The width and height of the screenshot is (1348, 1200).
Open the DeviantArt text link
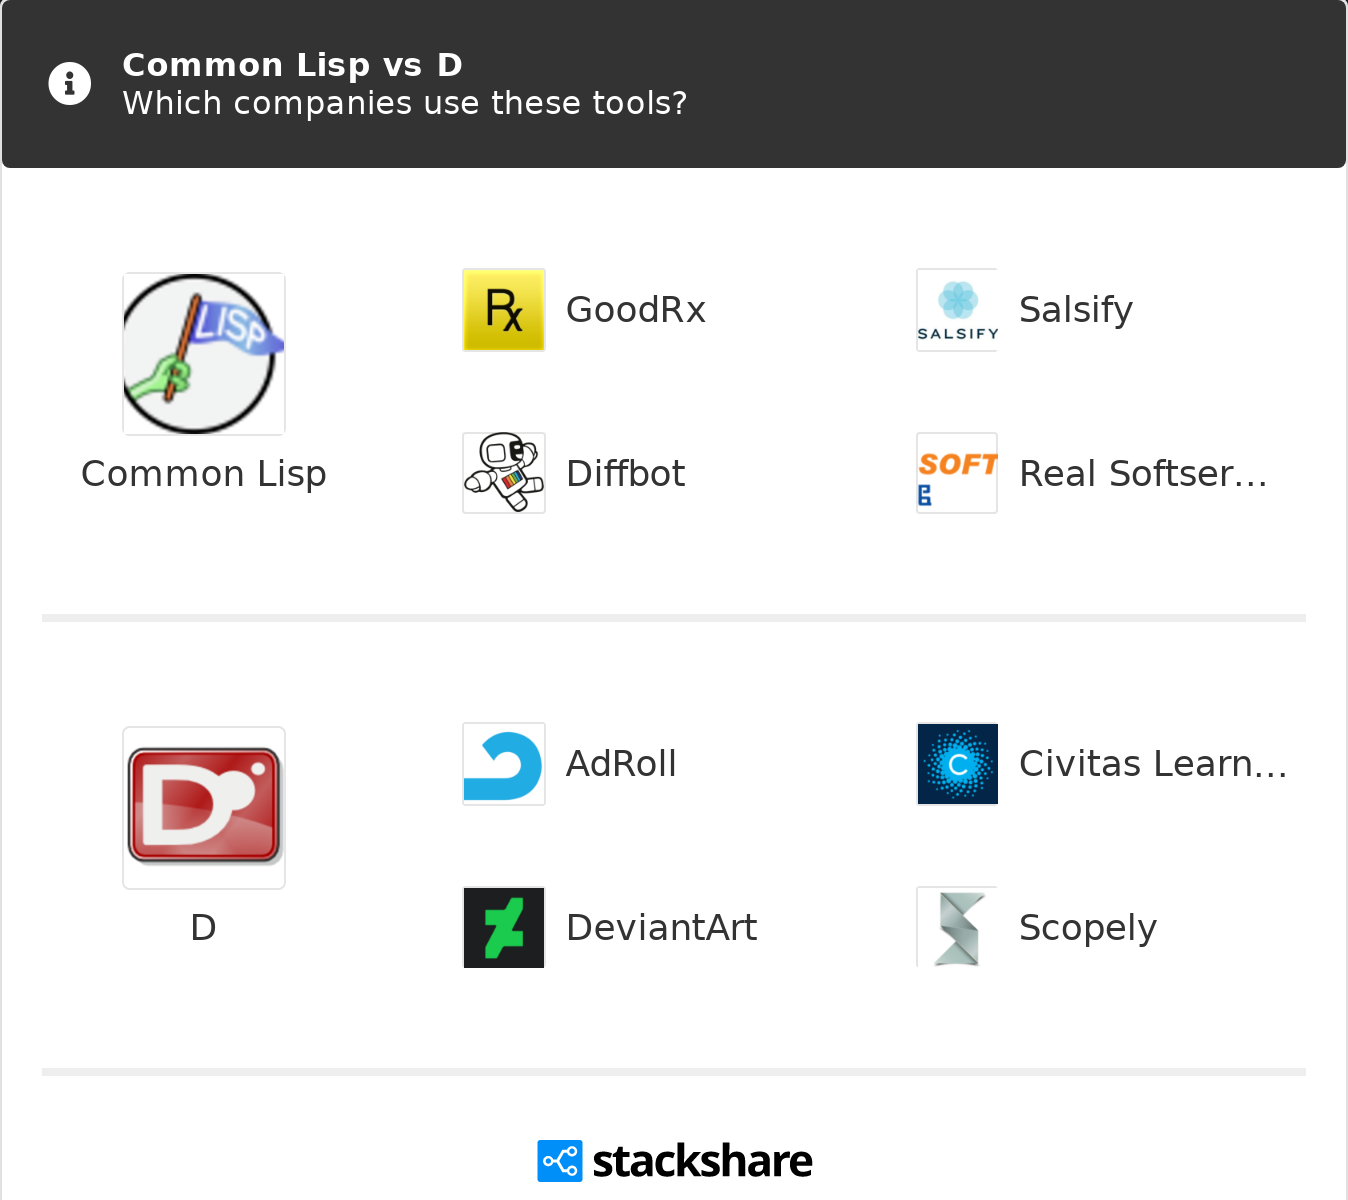[662, 927]
